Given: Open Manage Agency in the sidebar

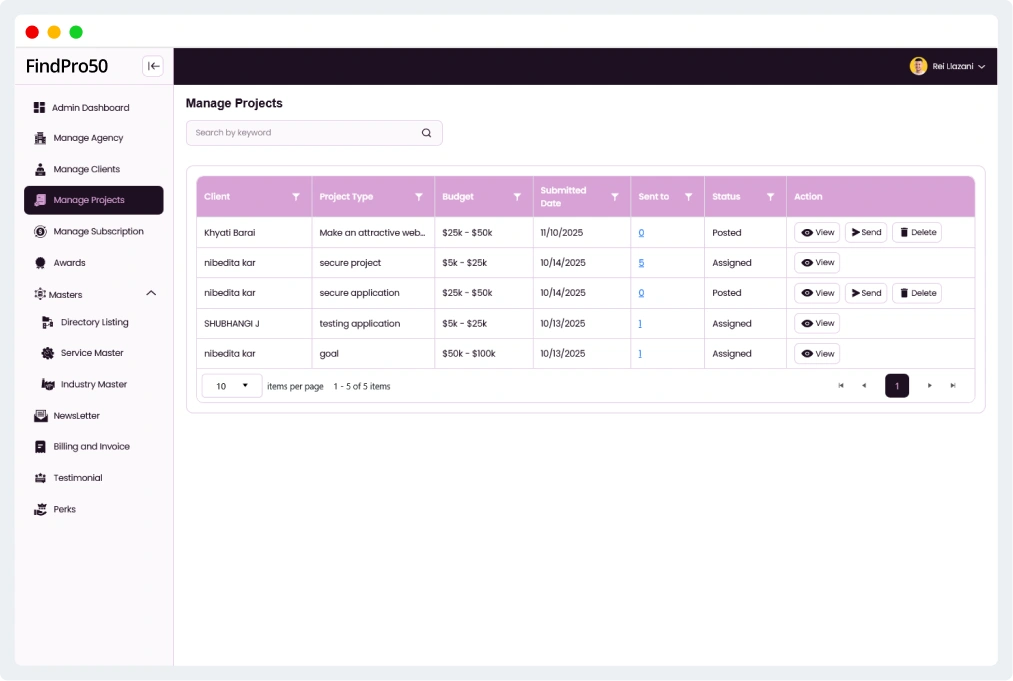Looking at the screenshot, I should (88, 138).
